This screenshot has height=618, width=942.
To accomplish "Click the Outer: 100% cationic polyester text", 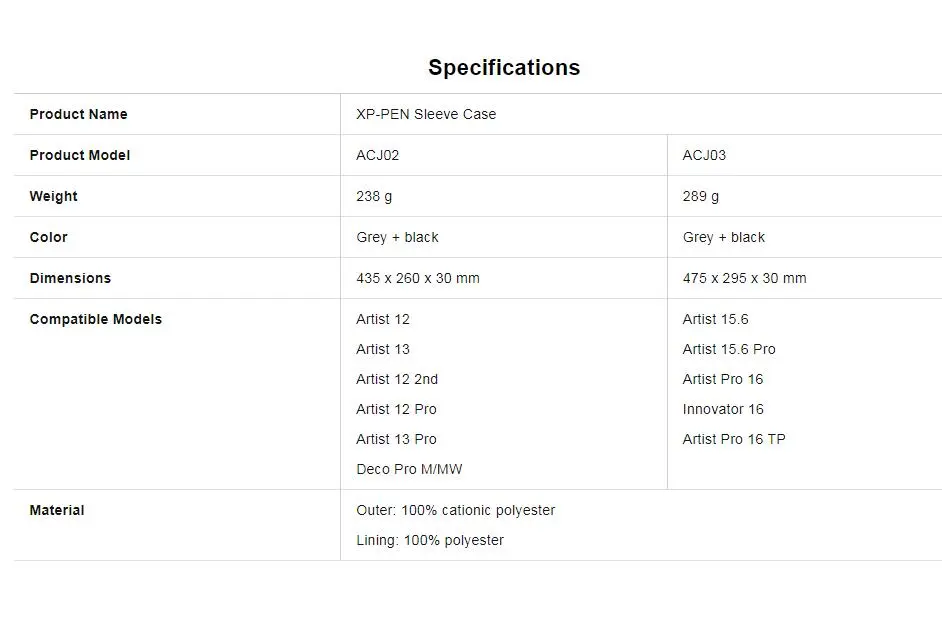I will [x=455, y=510].
